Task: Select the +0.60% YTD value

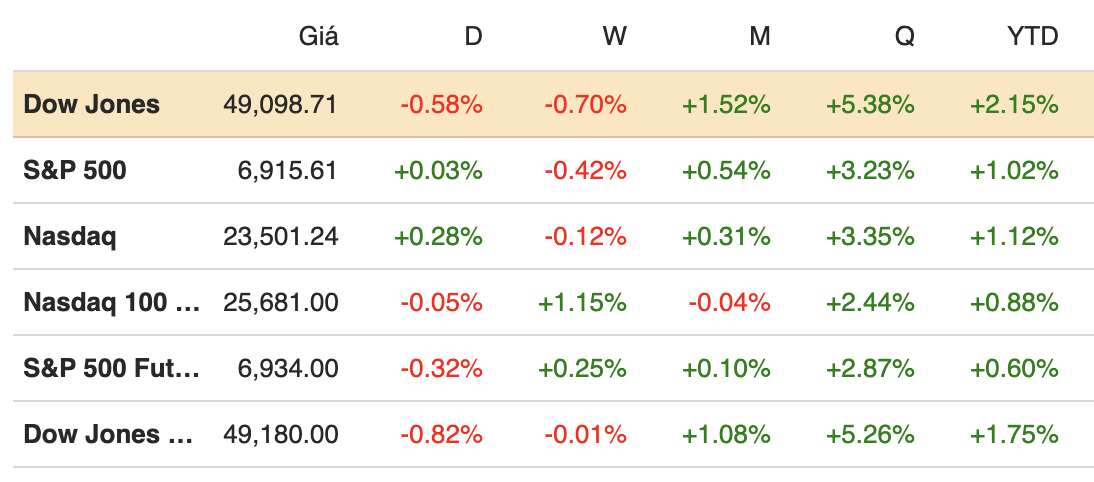Action: (1014, 368)
